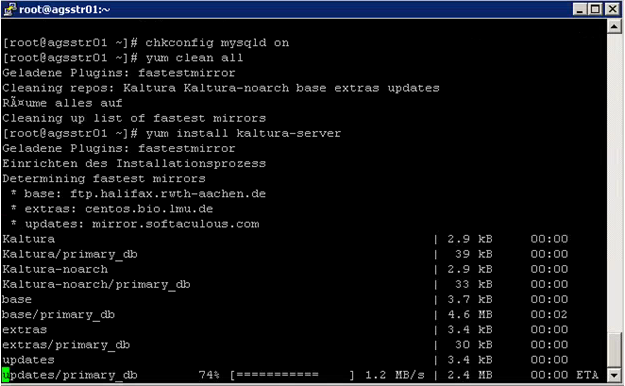Screen dimensions: 625x386
Task: Click the 'RÃ¤ume alles auf' line
Action: [x=62, y=103]
